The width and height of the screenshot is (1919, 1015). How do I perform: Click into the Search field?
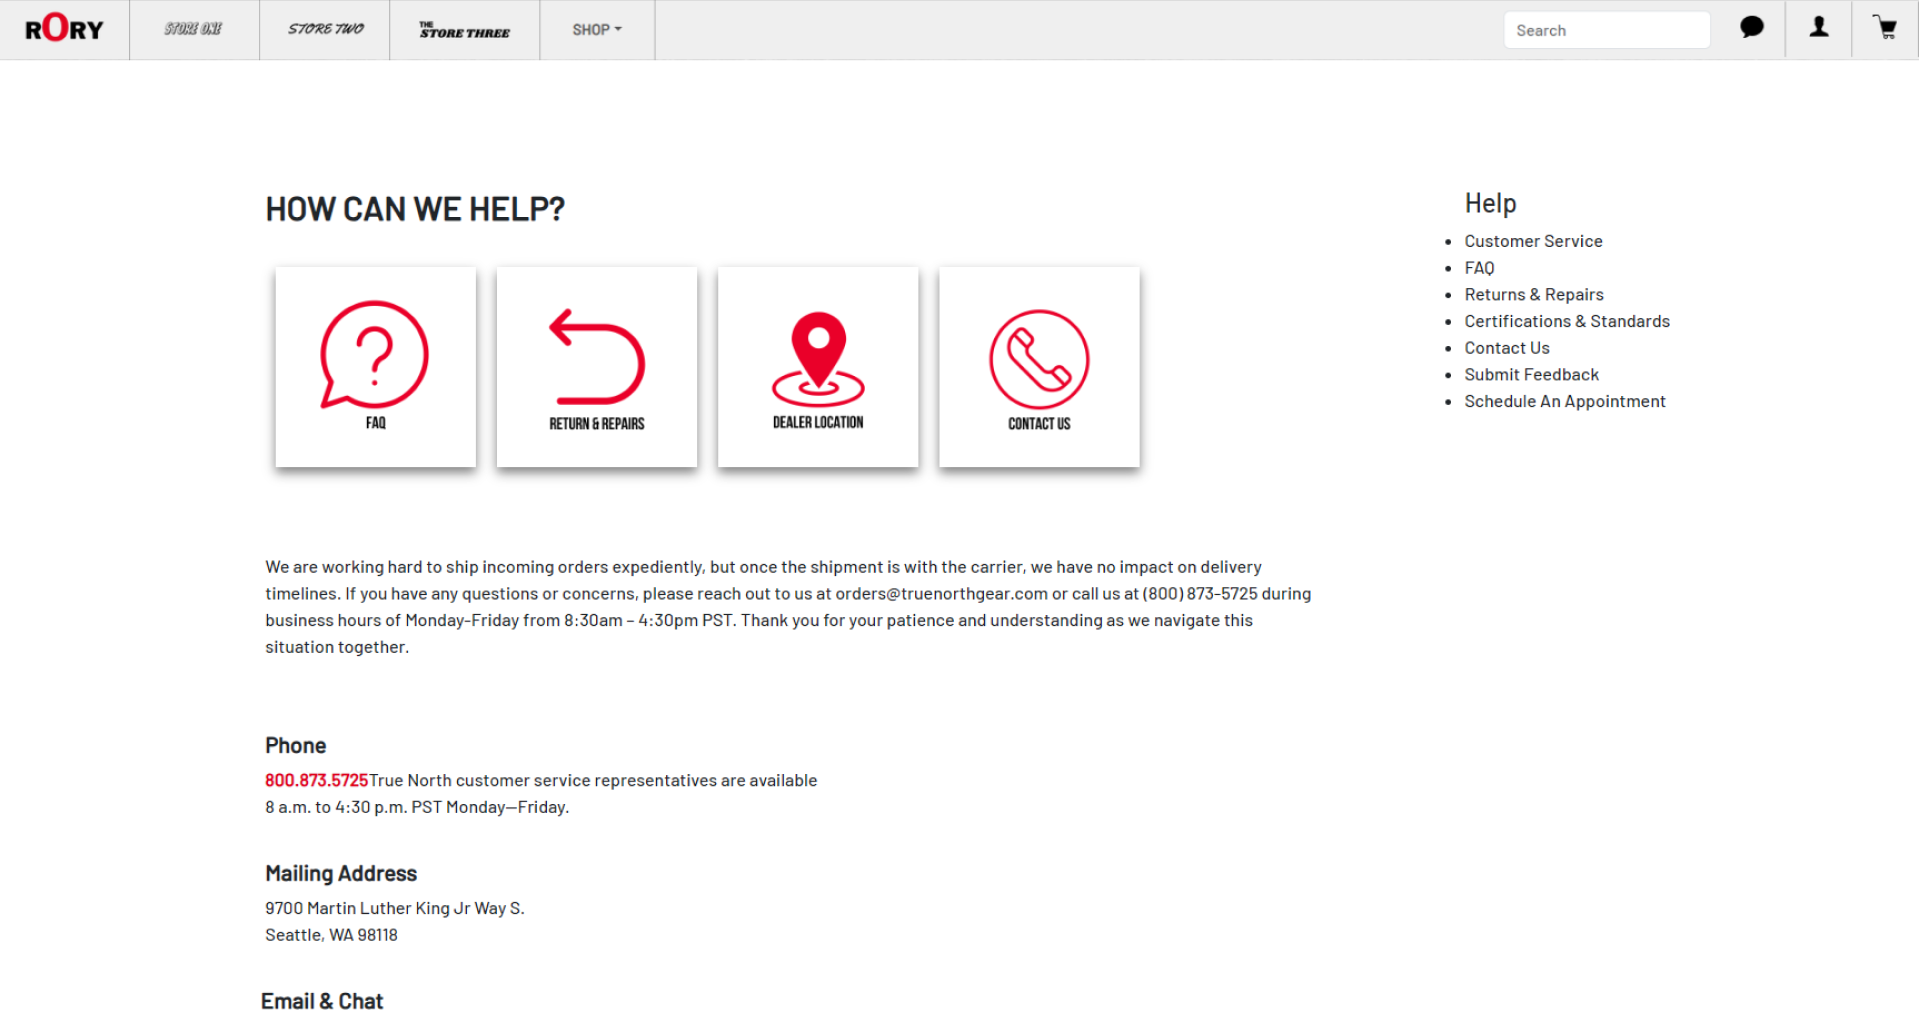pos(1606,30)
